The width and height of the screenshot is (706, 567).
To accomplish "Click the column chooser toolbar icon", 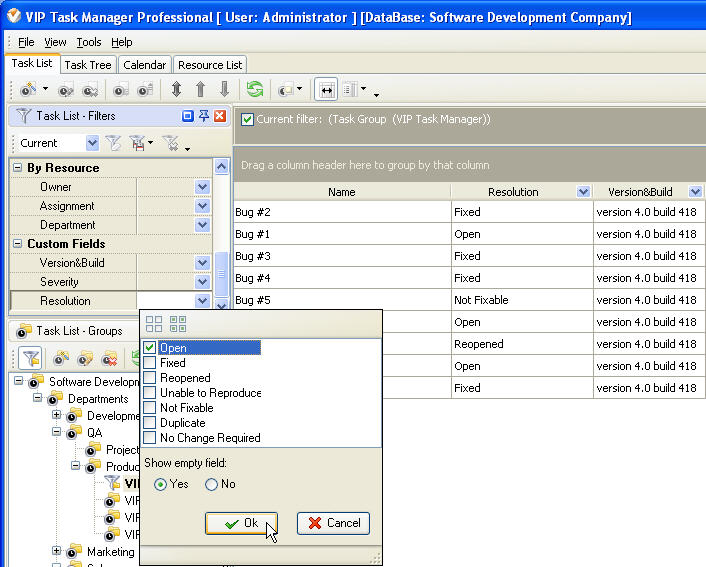I will (351, 89).
